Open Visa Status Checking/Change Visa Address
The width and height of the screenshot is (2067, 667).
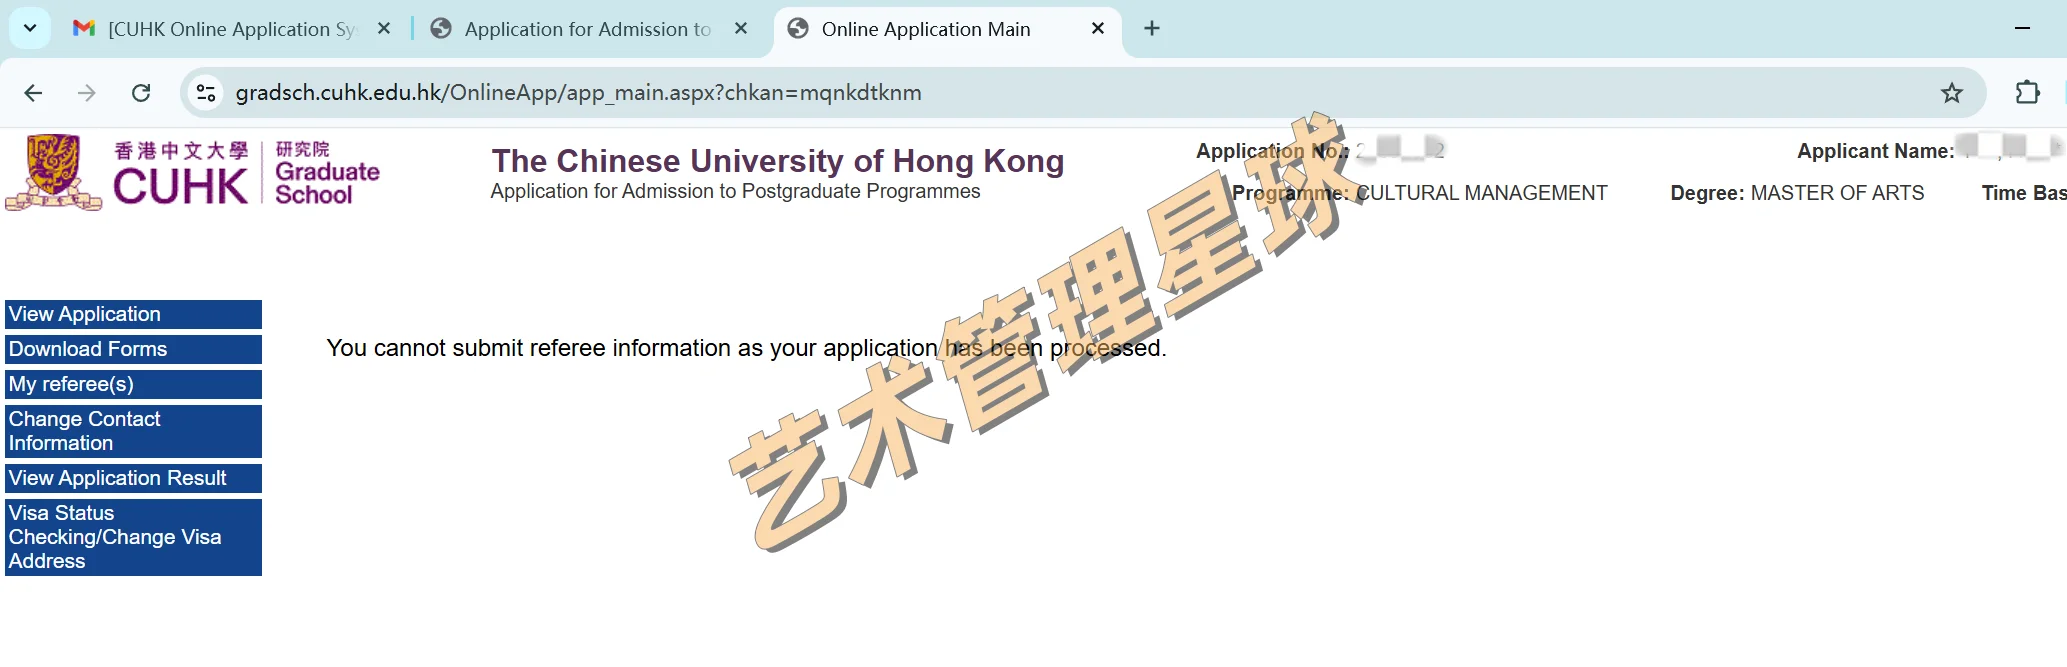click(133, 537)
